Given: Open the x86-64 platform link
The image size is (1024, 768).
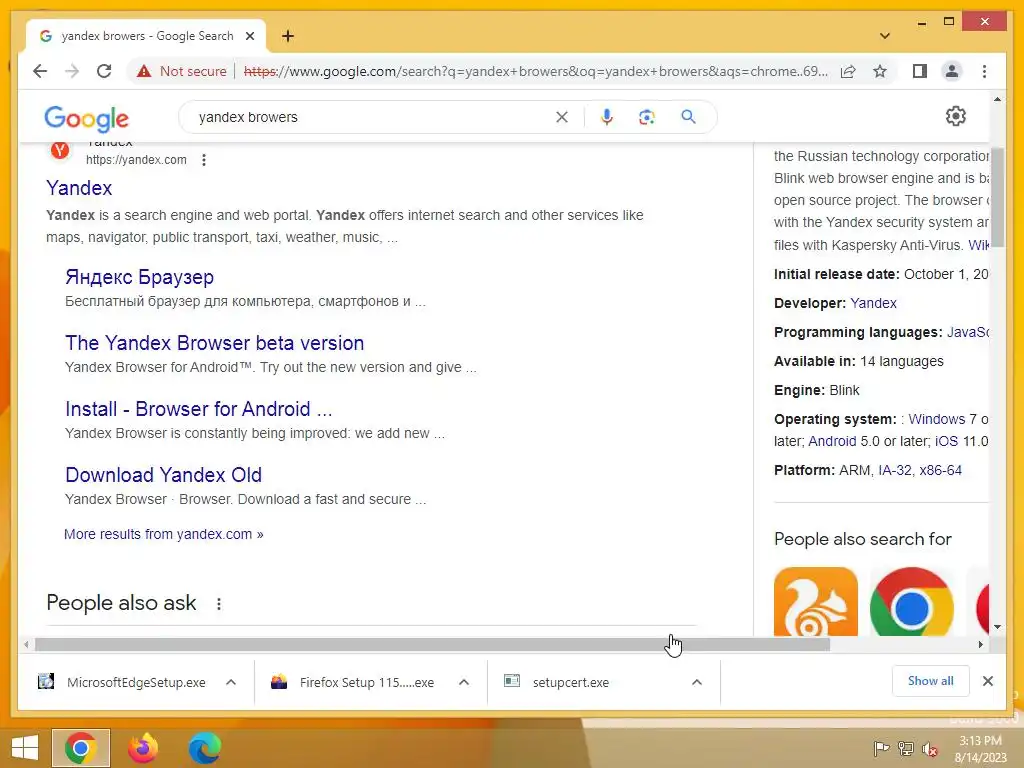Looking at the screenshot, I should coord(940,470).
